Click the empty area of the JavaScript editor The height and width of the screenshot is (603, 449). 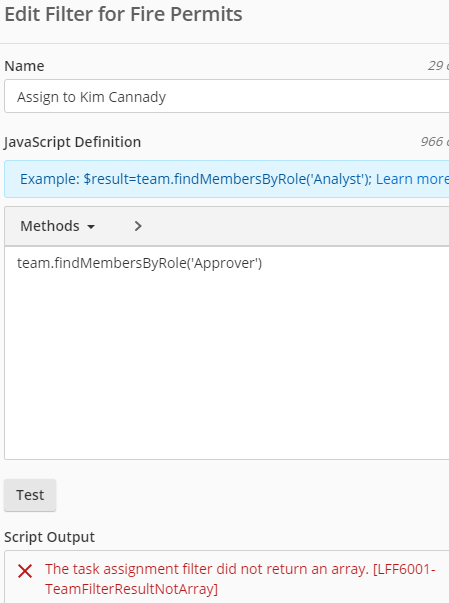click(x=227, y=365)
